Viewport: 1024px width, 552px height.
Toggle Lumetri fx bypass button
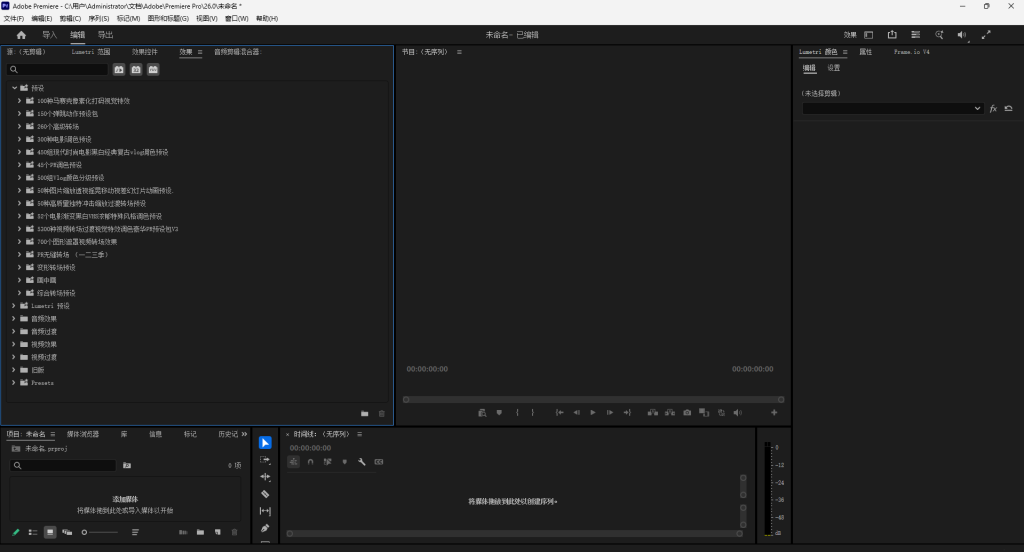pos(993,108)
